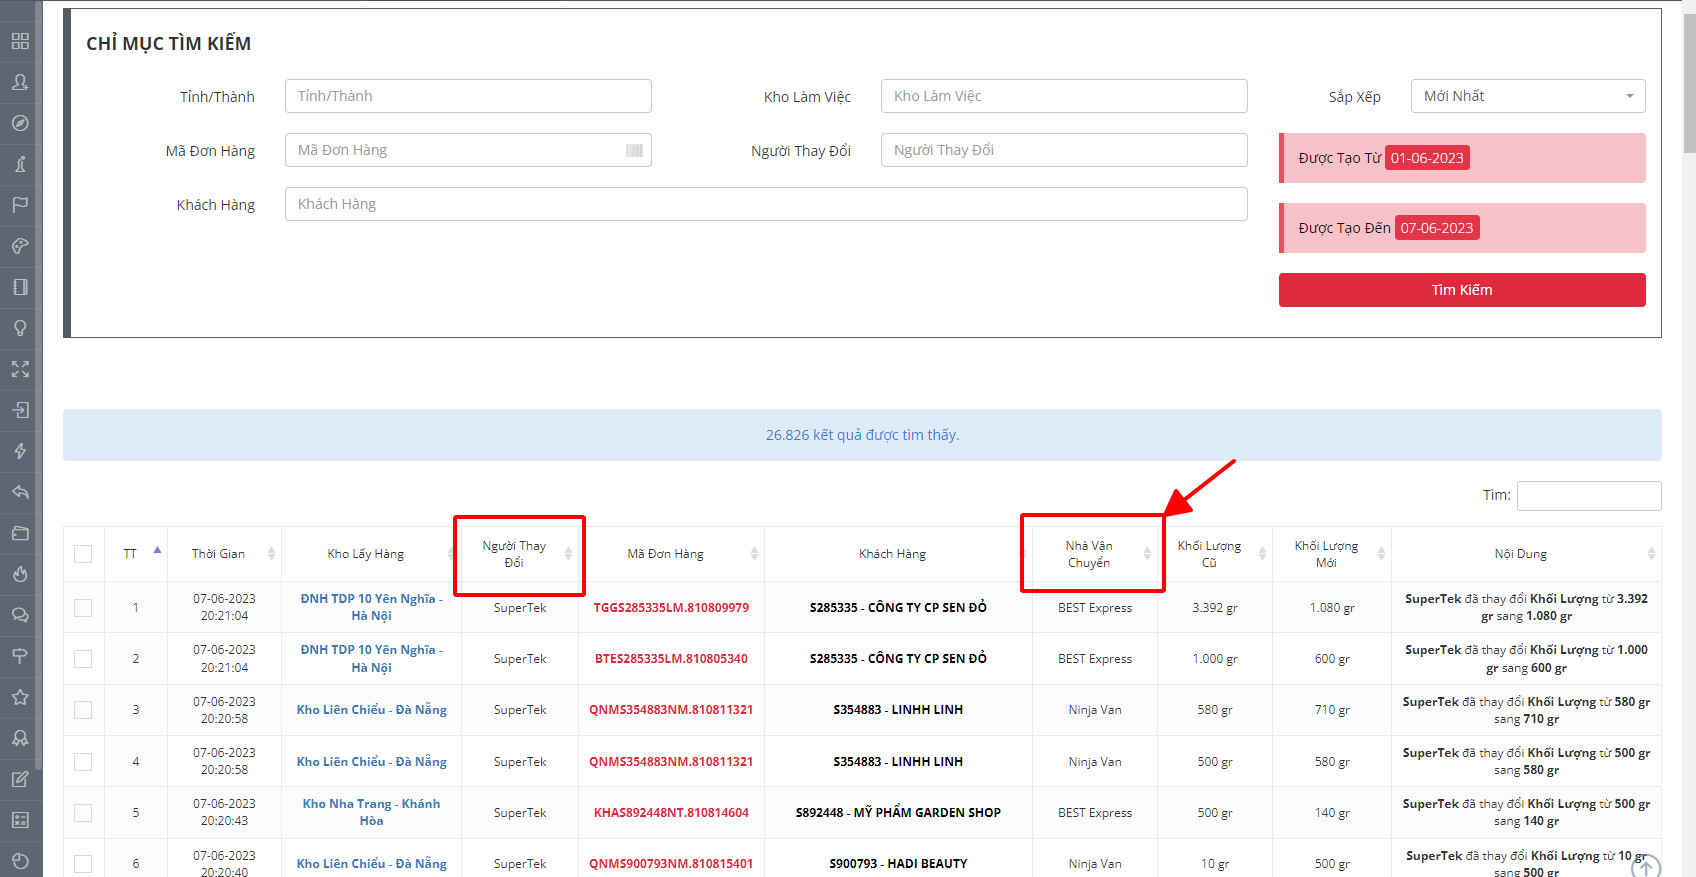Click the lightning bolt icon in sidebar
The image size is (1696, 877).
coord(20,451)
